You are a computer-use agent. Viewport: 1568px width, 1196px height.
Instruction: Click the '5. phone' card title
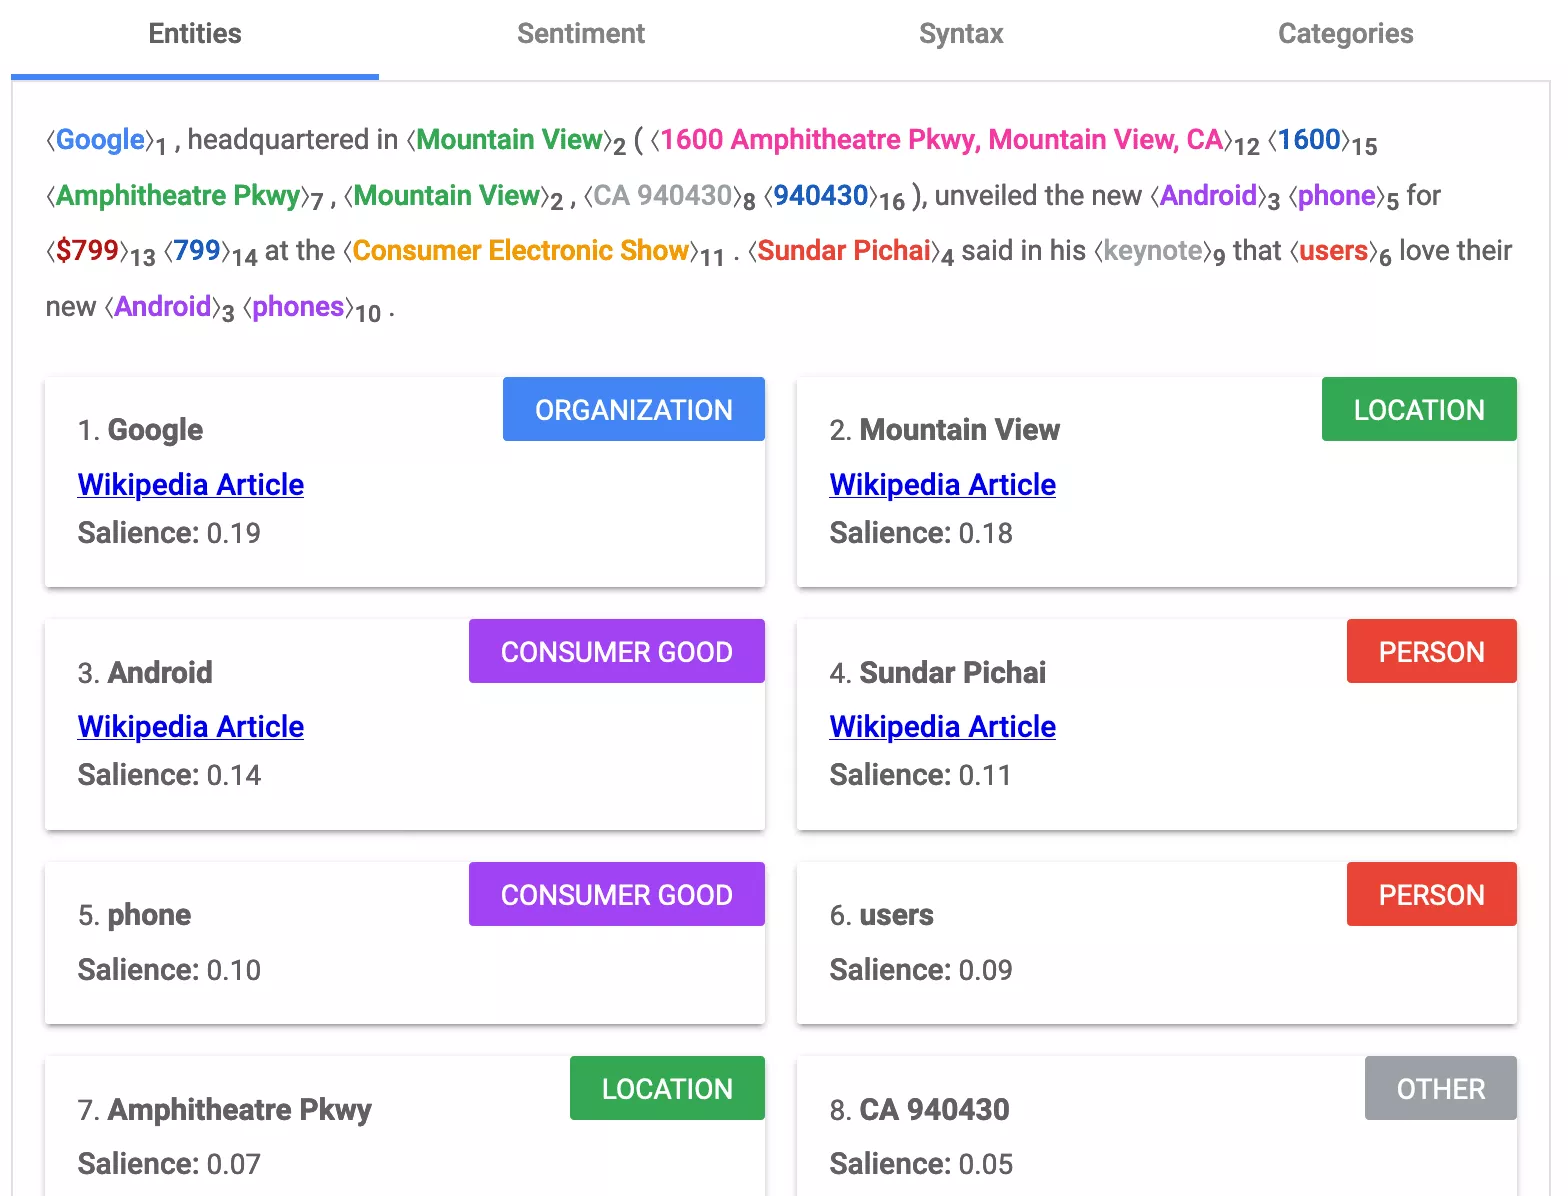click(134, 915)
